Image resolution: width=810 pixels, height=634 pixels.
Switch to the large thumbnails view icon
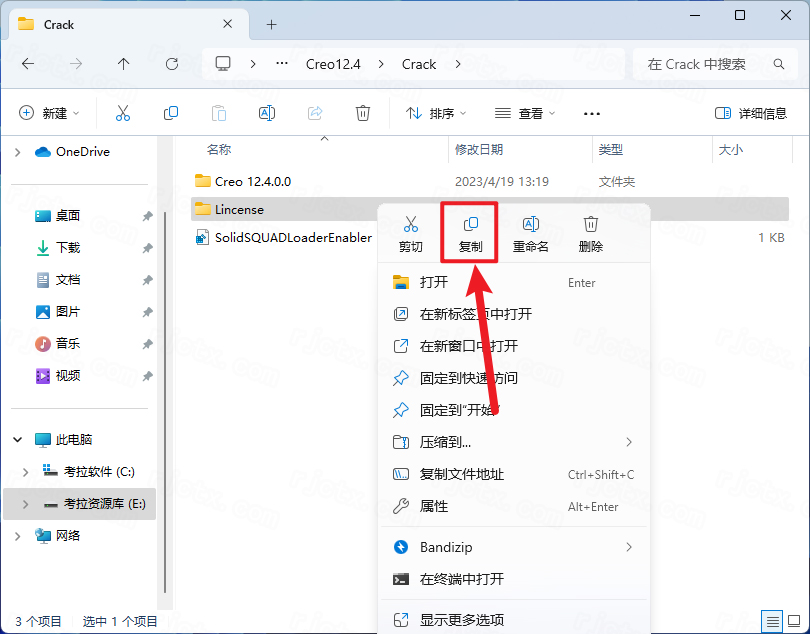[793, 621]
